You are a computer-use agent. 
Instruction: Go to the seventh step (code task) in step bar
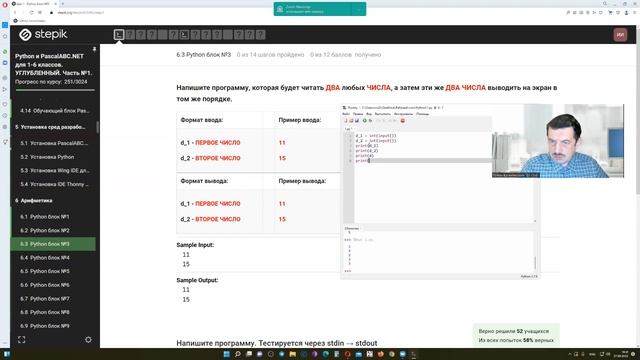click(184, 35)
